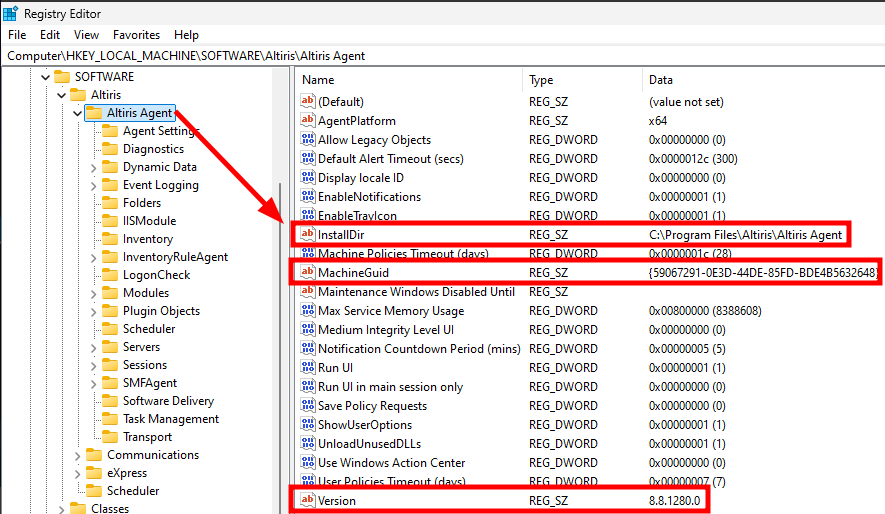Expand the Plugin Objects key
Viewport: 885px width, 514px height.
click(94, 311)
